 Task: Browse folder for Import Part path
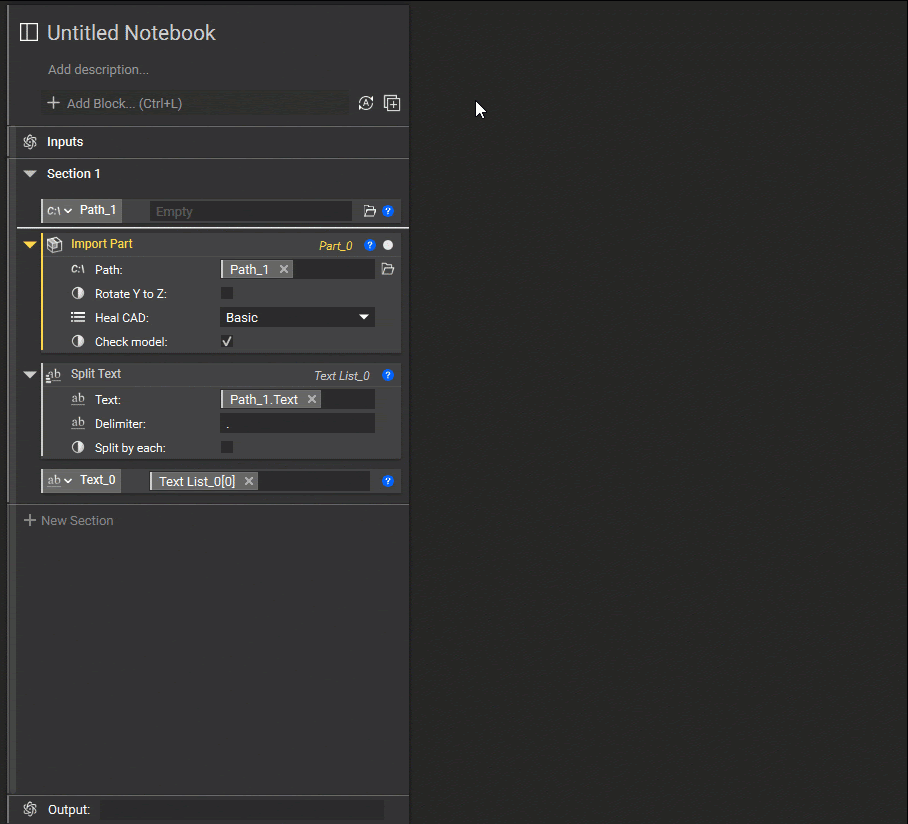388,269
